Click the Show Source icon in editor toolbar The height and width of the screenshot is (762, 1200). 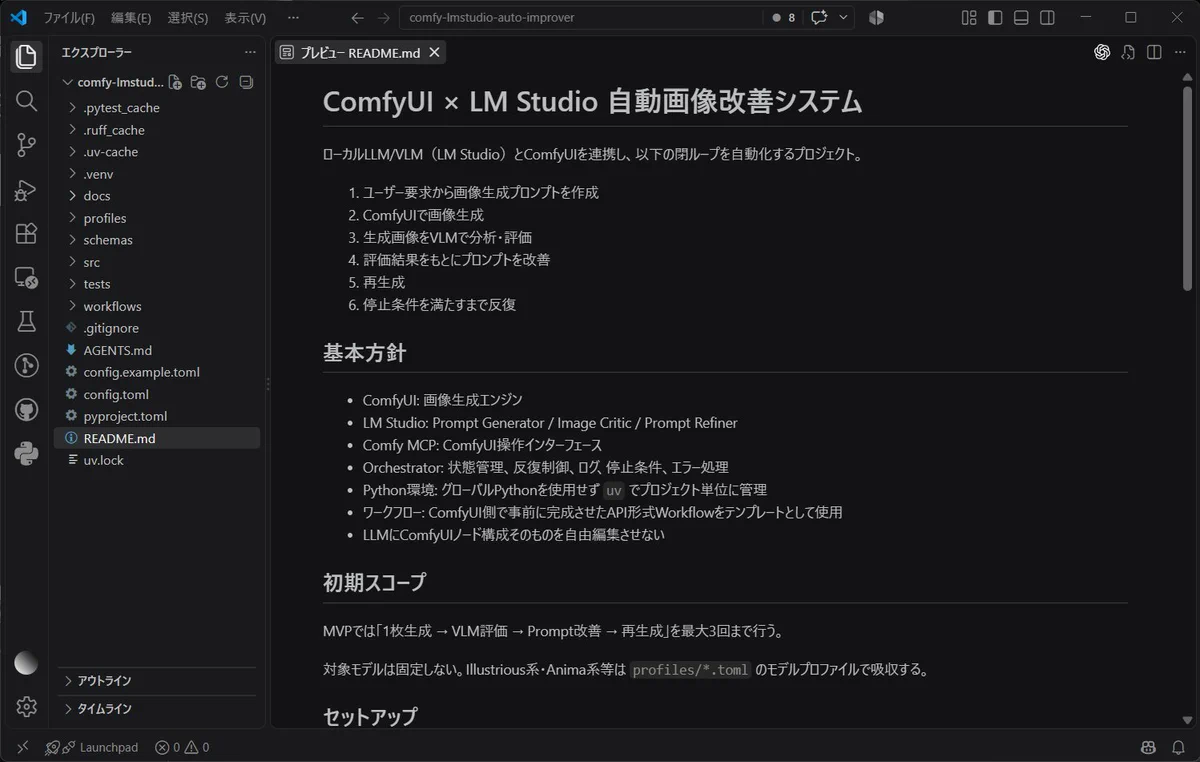pos(1128,53)
